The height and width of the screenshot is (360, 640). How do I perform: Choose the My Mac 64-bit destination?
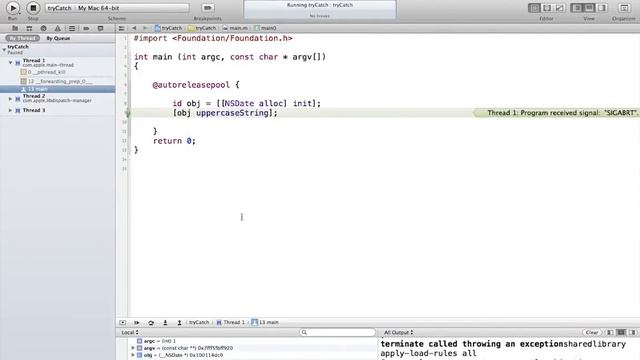coord(98,8)
